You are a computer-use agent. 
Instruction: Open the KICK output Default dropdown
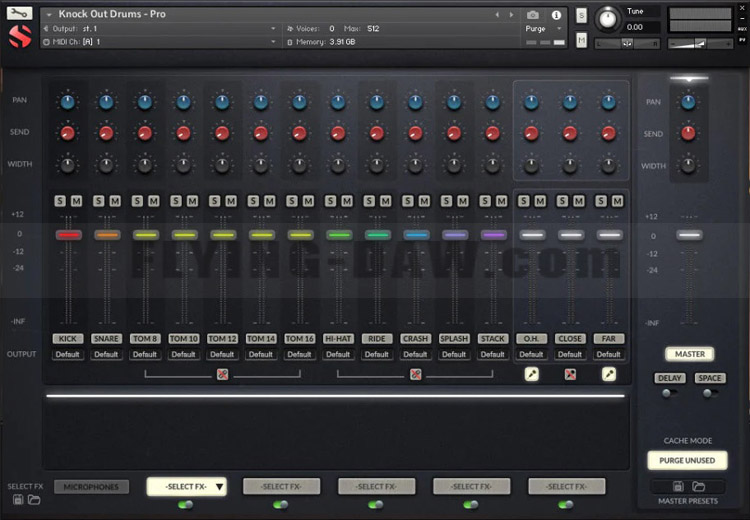[x=67, y=354]
